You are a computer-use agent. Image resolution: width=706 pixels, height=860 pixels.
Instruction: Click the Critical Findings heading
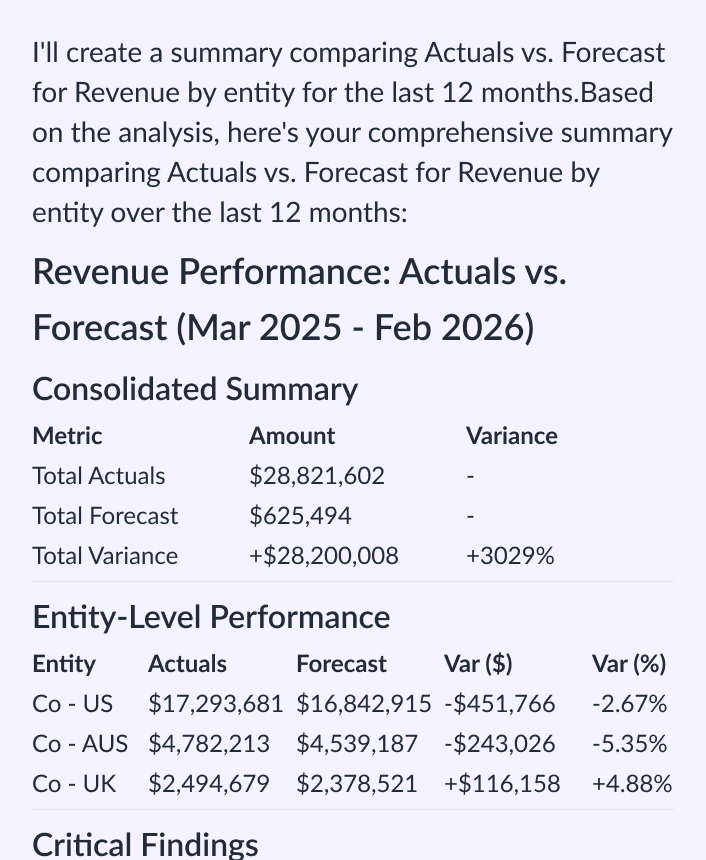145,844
